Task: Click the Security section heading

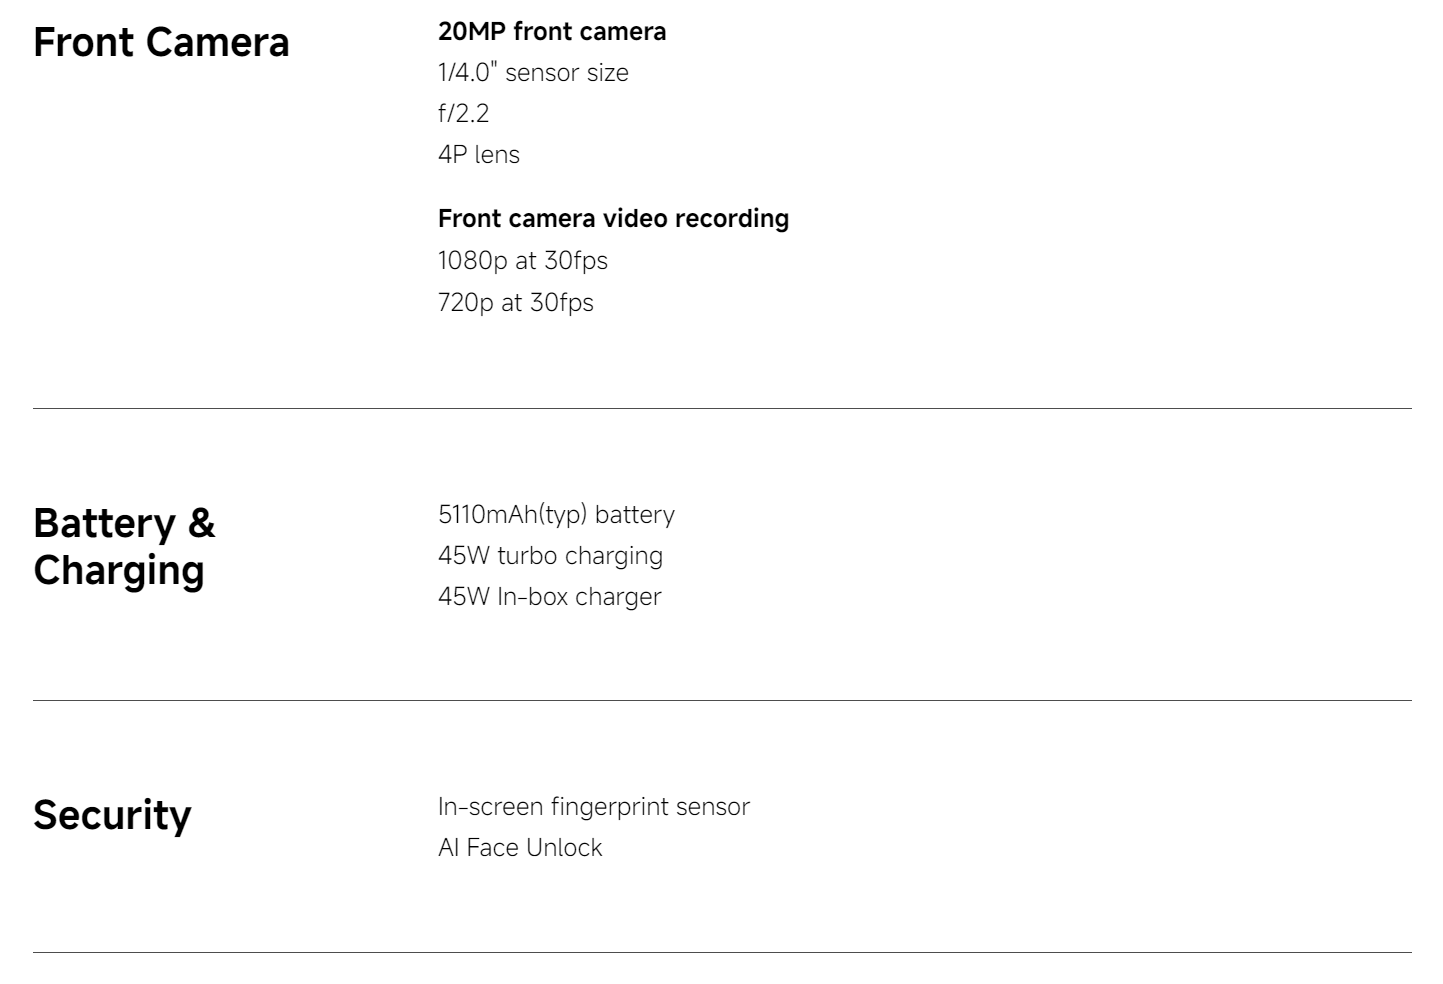Action: point(112,815)
